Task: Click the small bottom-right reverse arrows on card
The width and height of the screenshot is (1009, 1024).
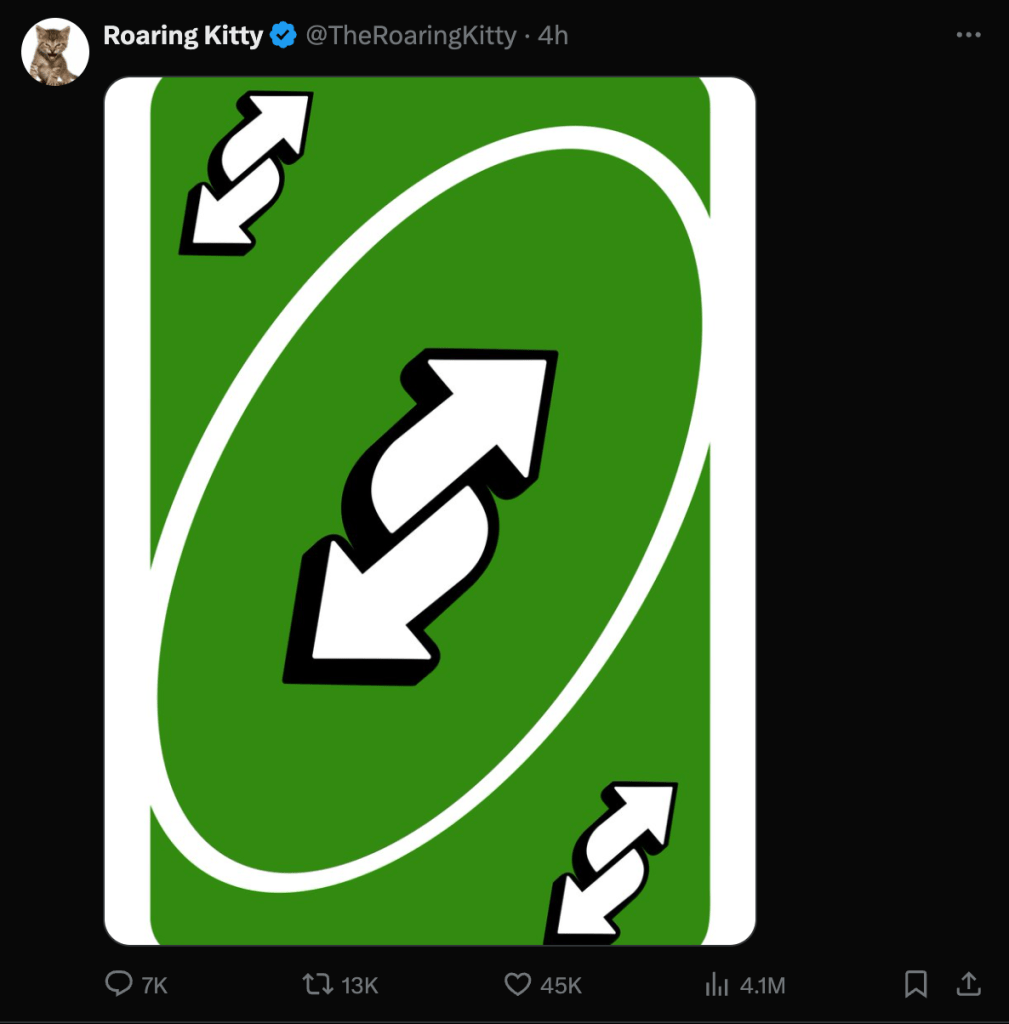Action: tap(612, 862)
